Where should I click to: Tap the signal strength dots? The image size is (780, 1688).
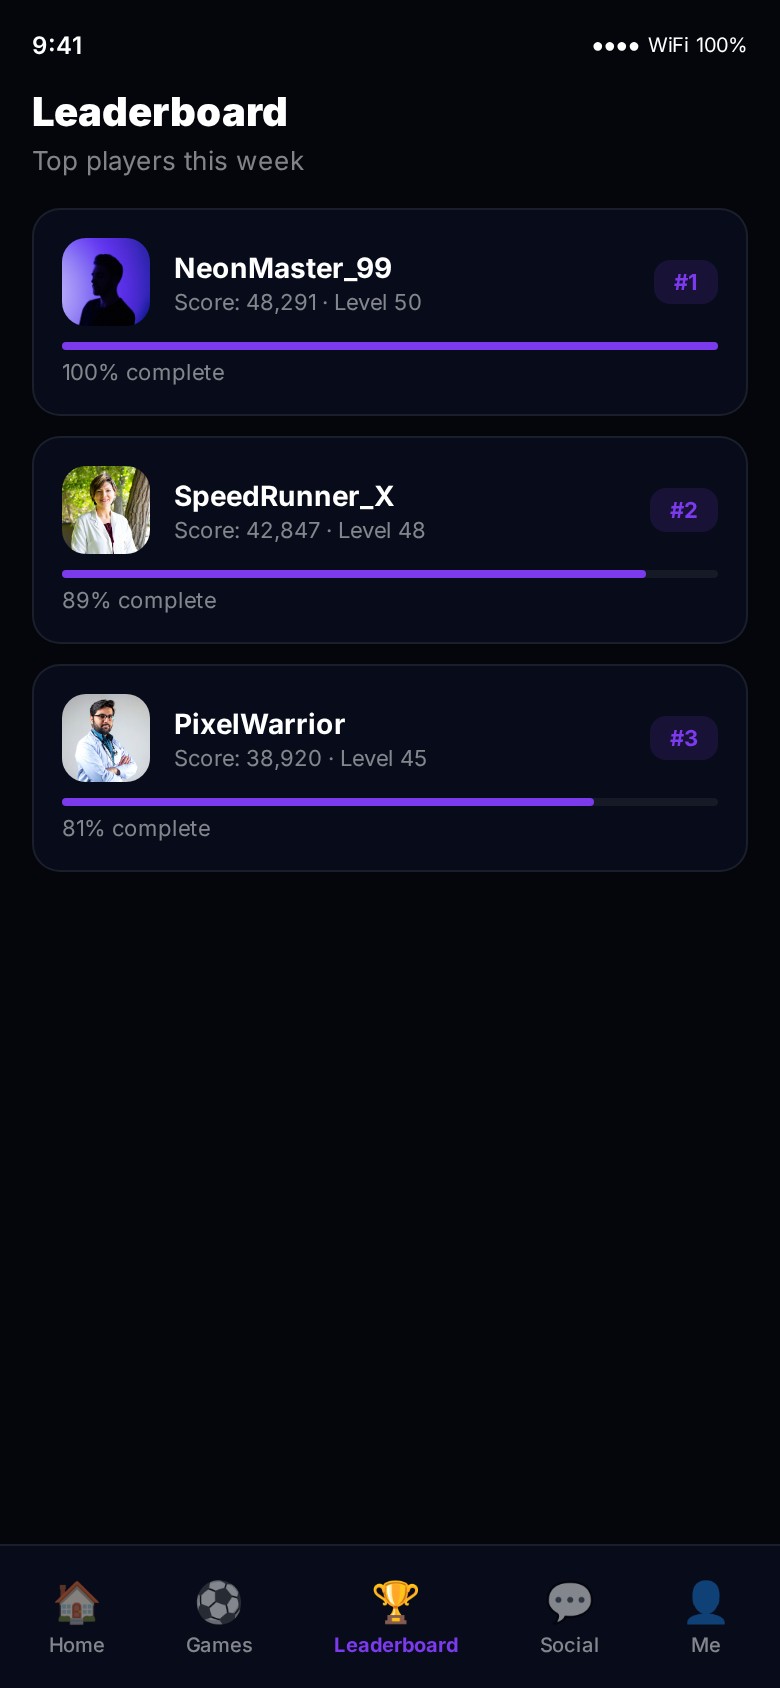point(615,46)
